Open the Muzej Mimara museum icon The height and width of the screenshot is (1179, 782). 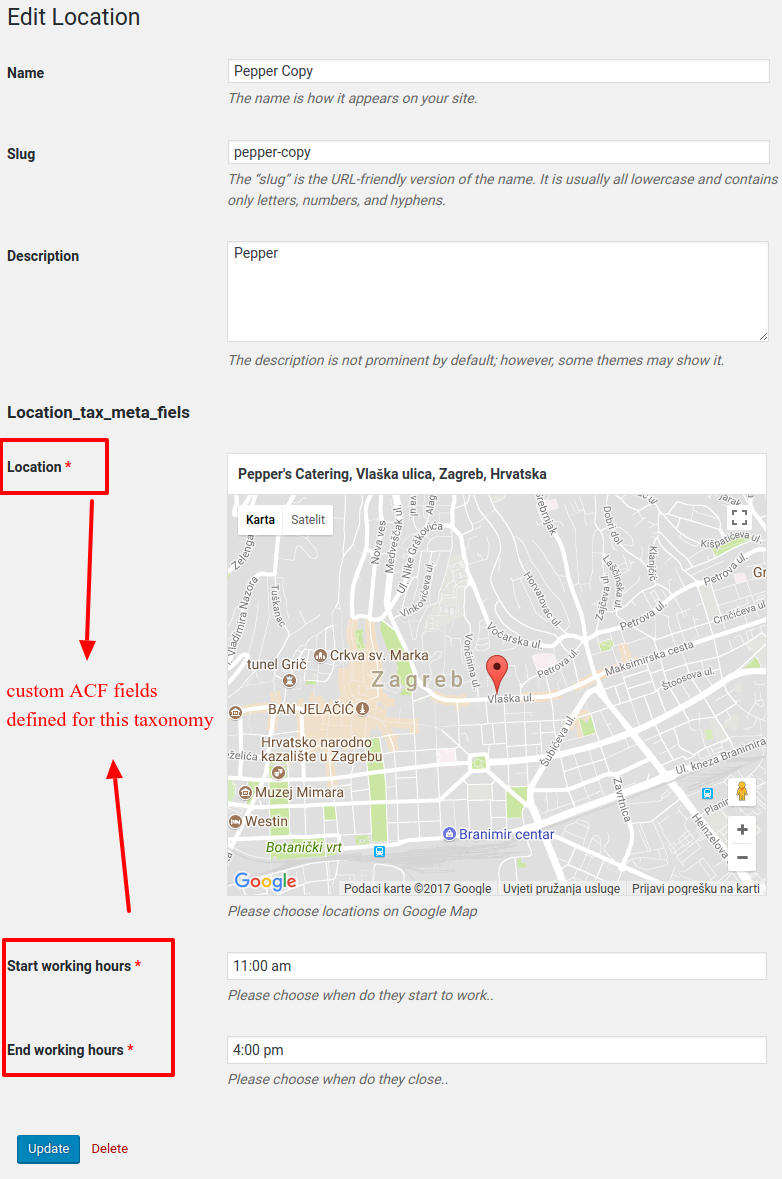click(245, 793)
